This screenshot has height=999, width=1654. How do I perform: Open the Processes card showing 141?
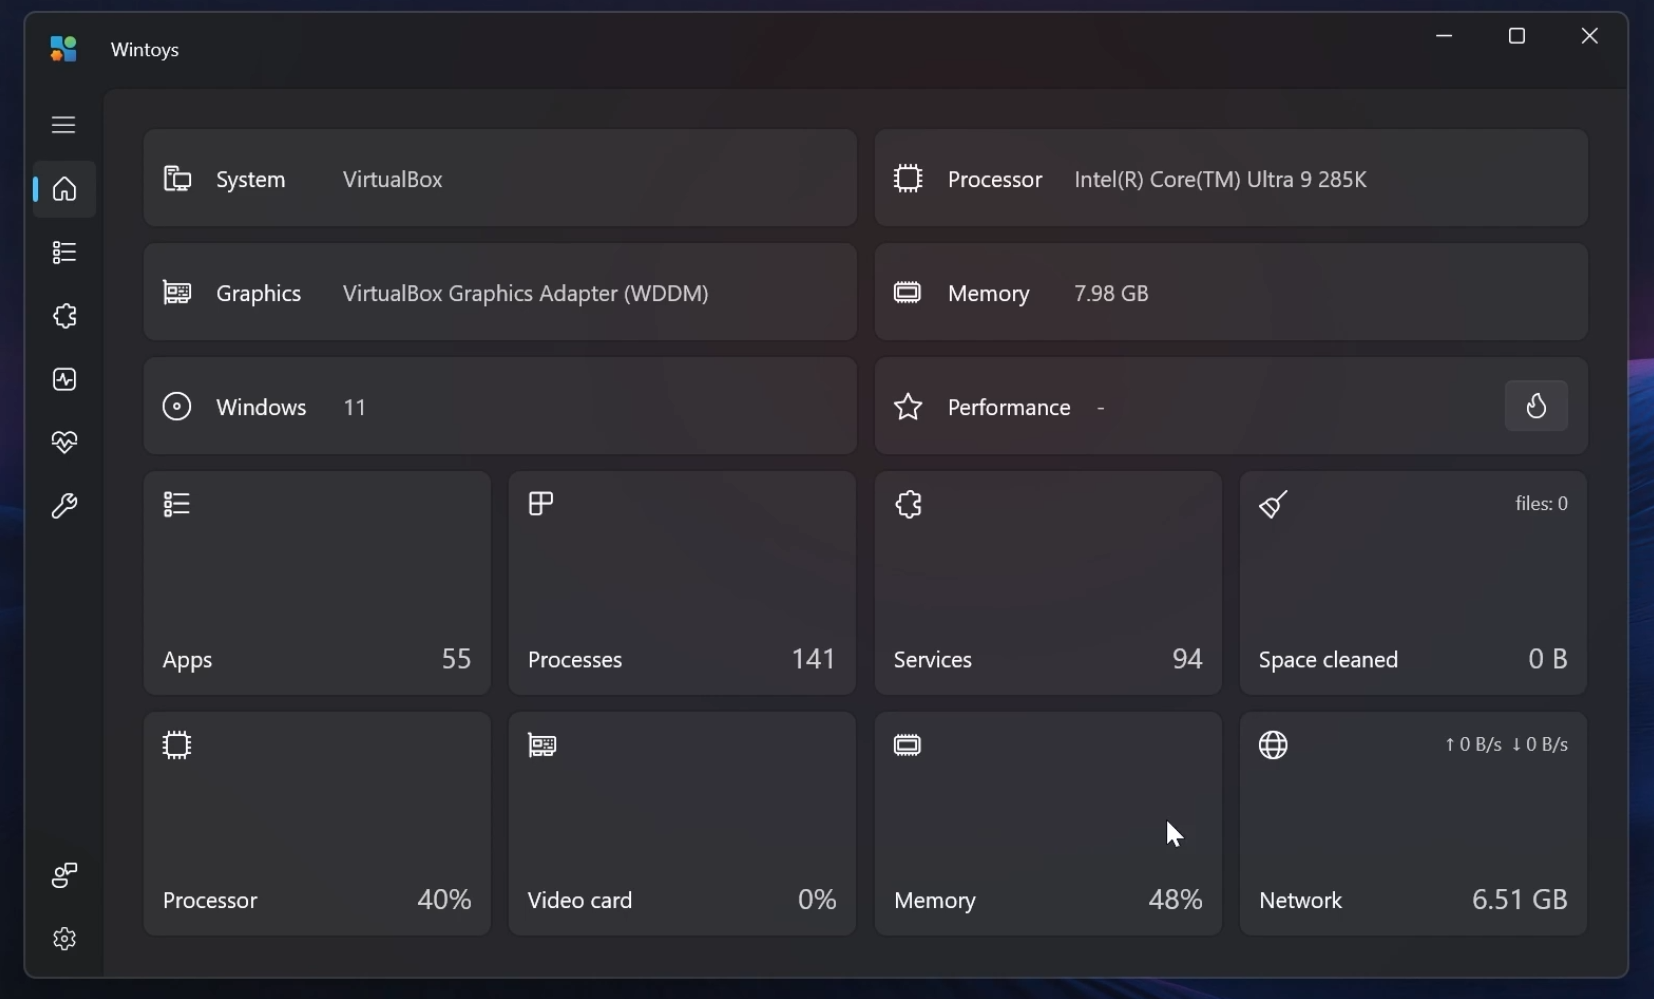pyautogui.click(x=682, y=583)
